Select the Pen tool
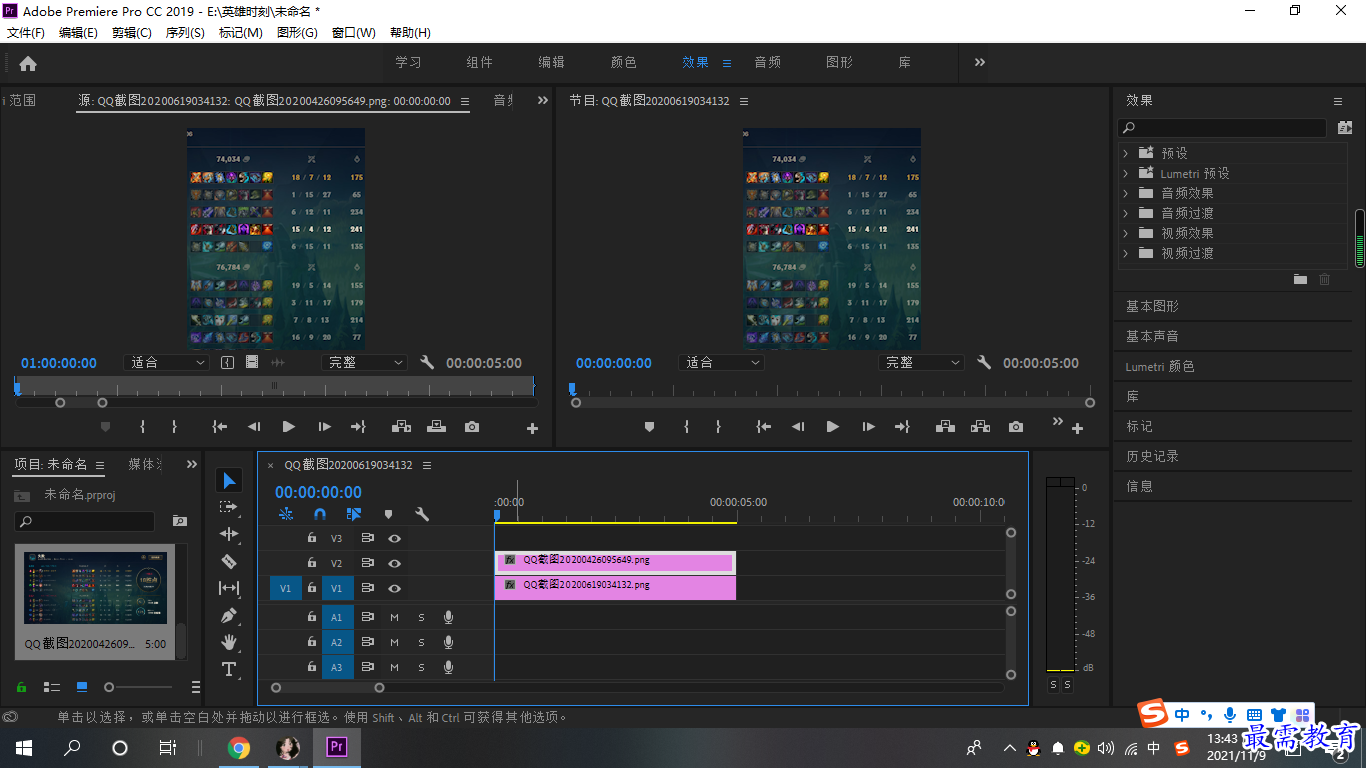The width and height of the screenshot is (1366, 768). point(229,615)
